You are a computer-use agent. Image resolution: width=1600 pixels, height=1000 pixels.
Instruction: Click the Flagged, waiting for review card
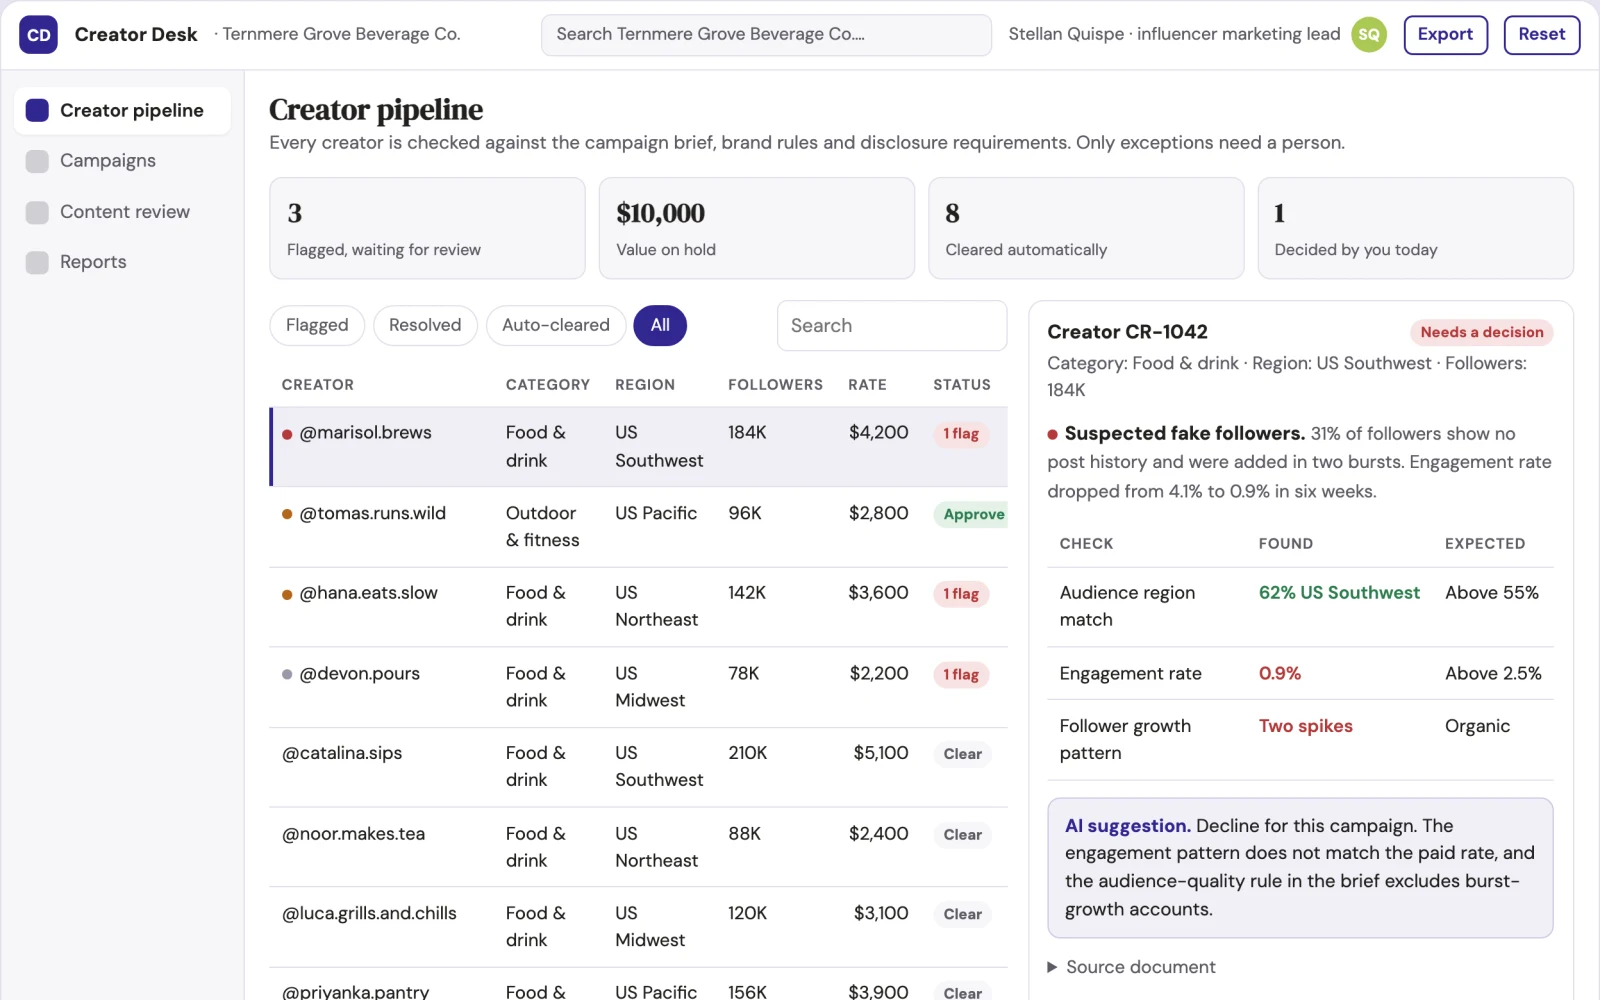(x=427, y=228)
